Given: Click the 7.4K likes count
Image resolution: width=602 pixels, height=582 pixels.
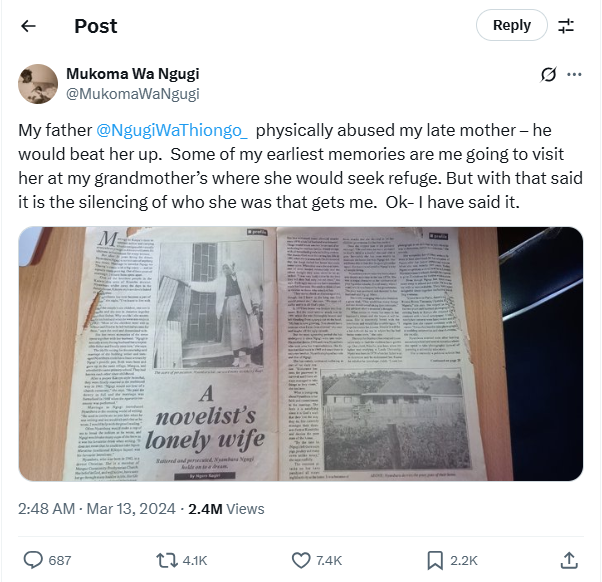Looking at the screenshot, I should [x=329, y=560].
